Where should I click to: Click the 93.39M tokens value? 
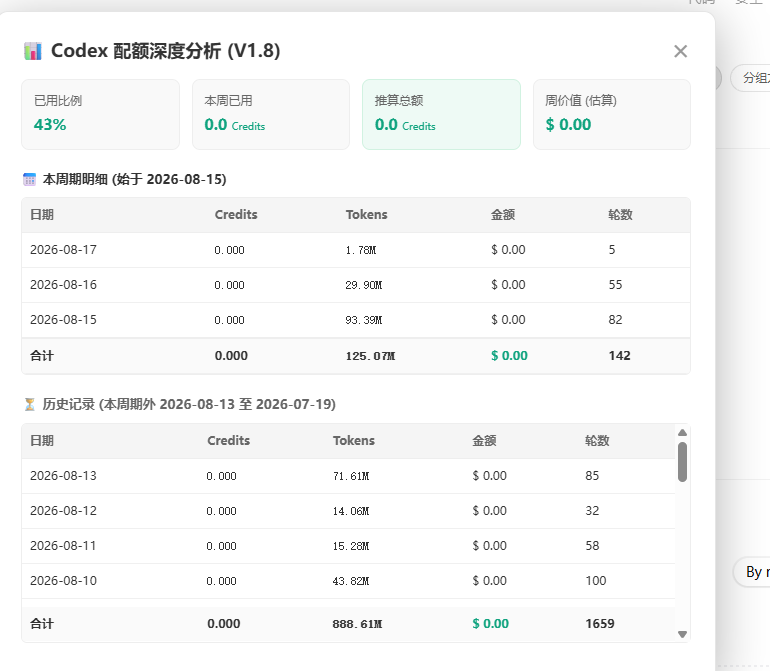click(x=364, y=320)
